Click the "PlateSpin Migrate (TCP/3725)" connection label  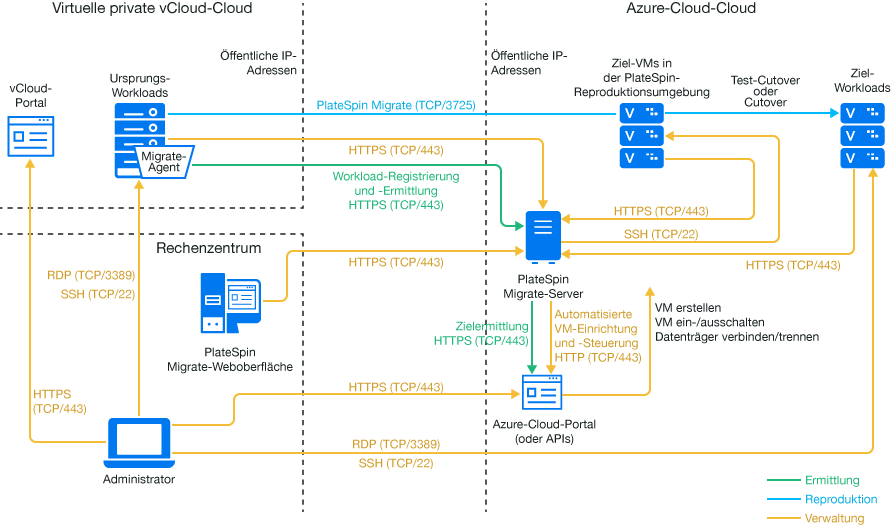click(395, 105)
